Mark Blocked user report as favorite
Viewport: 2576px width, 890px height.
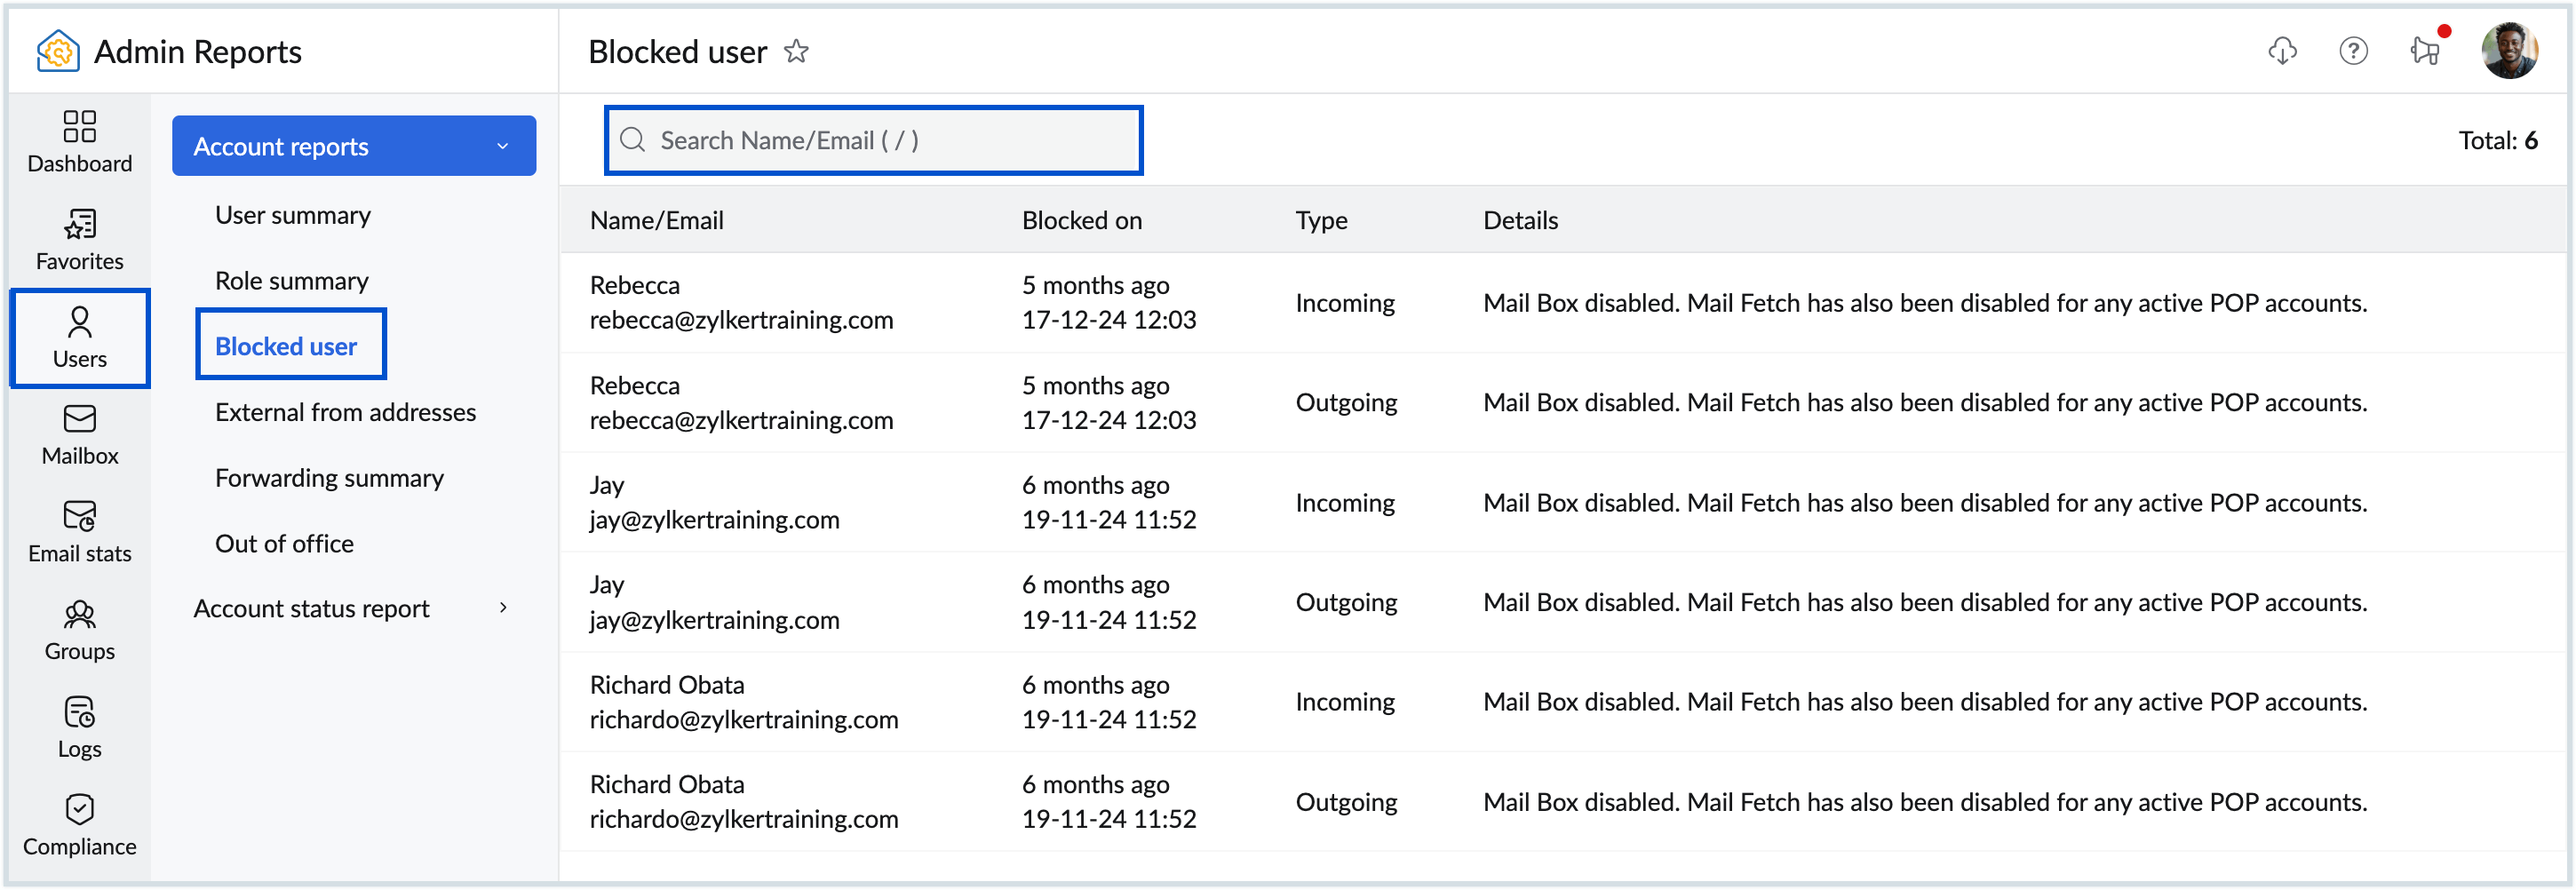(796, 51)
